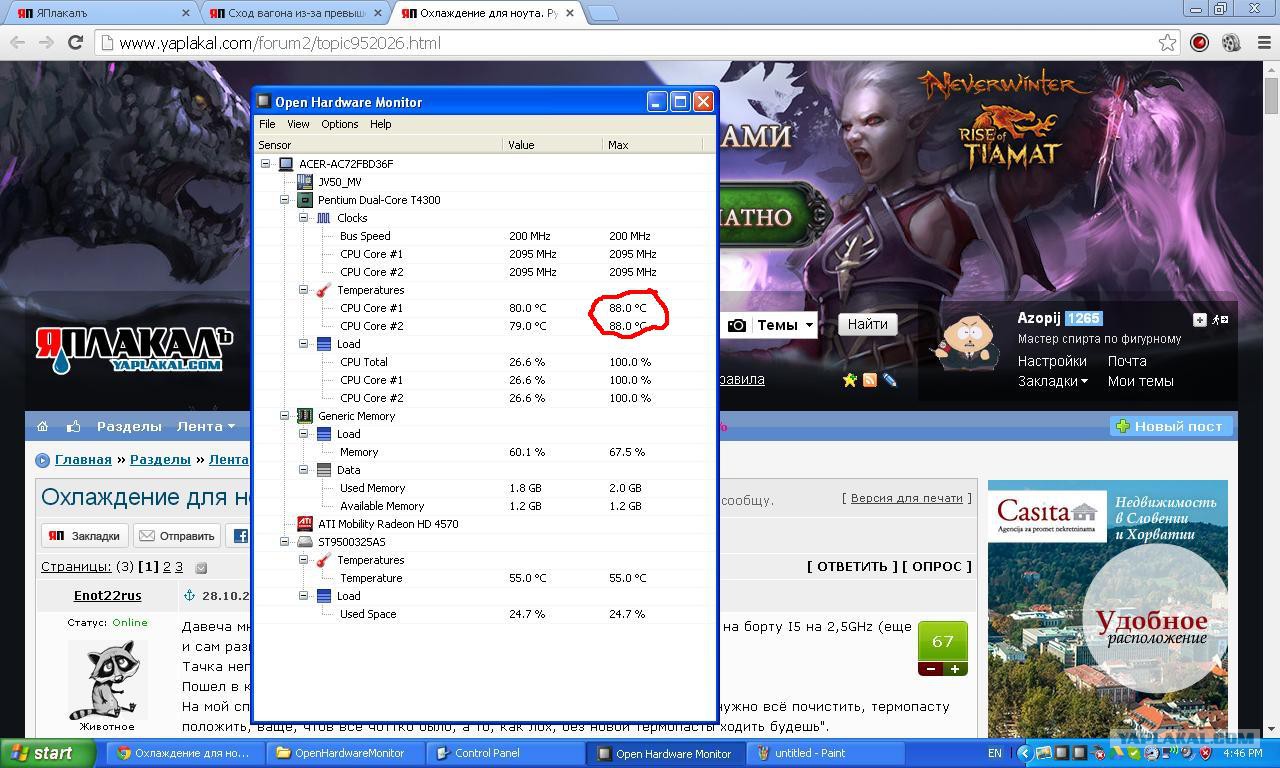The image size is (1280, 768).
Task: Click the green plus rating button
Action: (x=955, y=669)
